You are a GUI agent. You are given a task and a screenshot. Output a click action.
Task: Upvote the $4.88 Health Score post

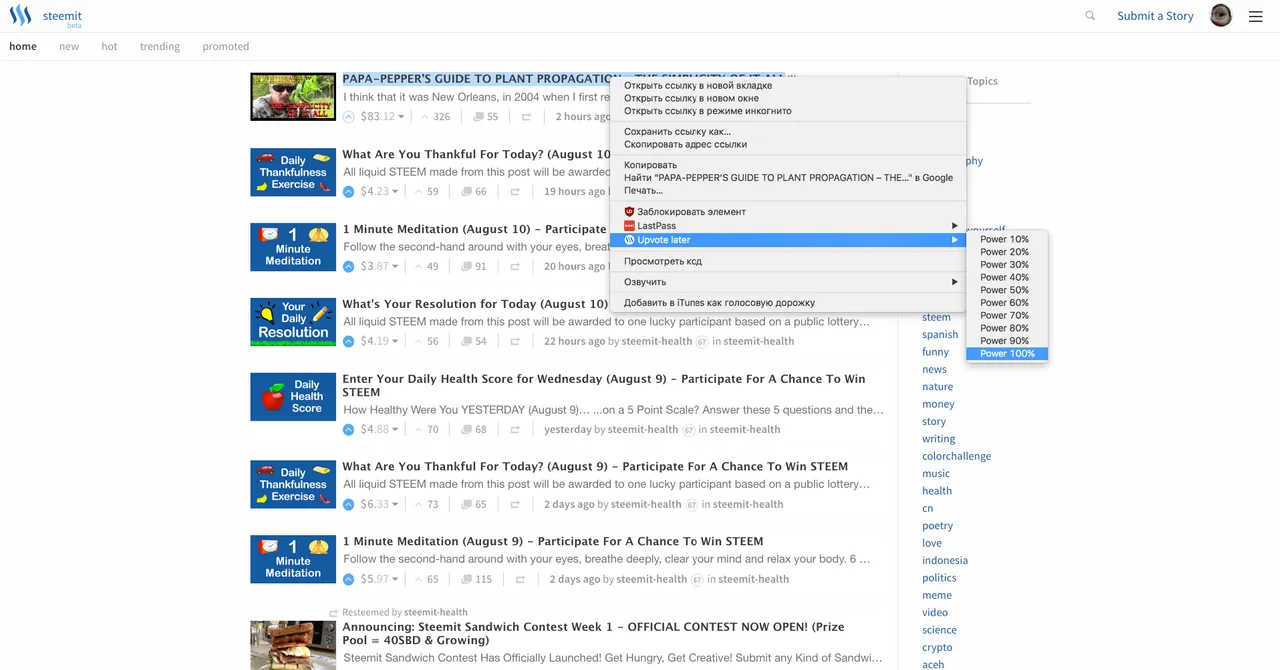pos(349,430)
